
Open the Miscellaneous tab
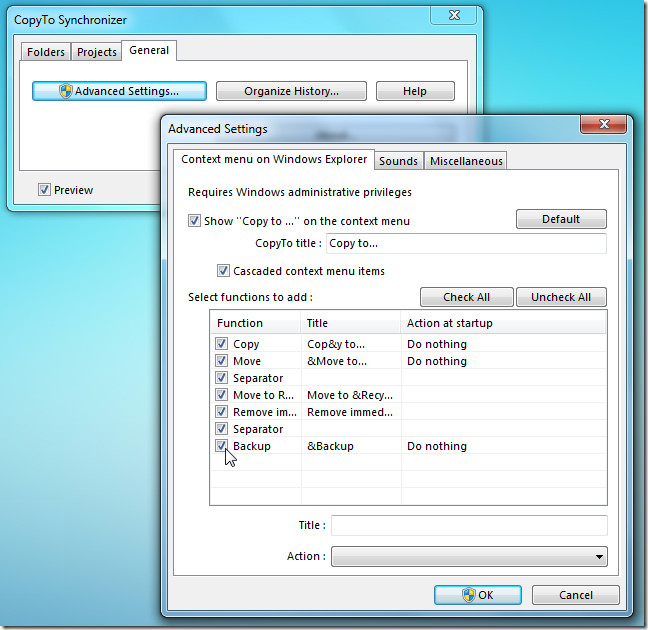pyautogui.click(x=466, y=161)
